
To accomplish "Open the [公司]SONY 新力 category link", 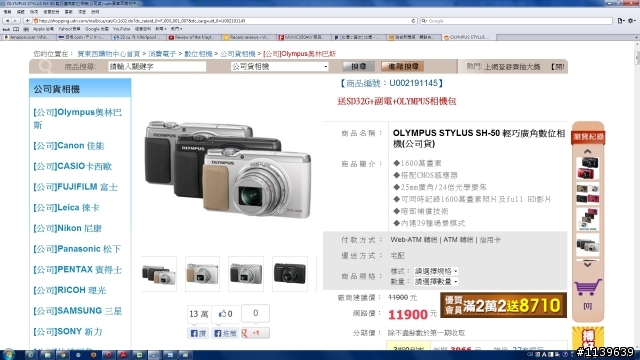I will [x=68, y=332].
